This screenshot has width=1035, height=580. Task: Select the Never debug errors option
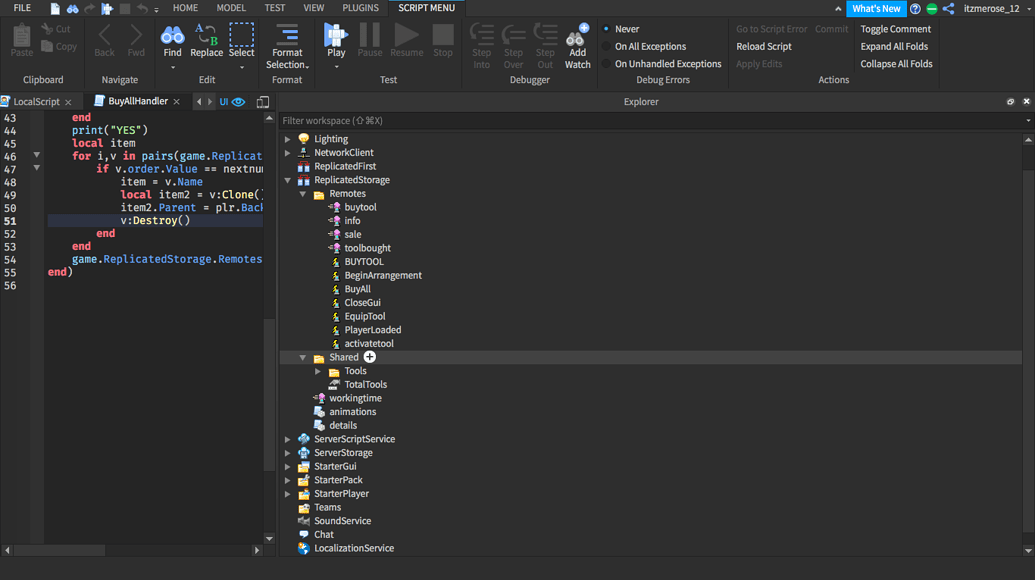620,29
